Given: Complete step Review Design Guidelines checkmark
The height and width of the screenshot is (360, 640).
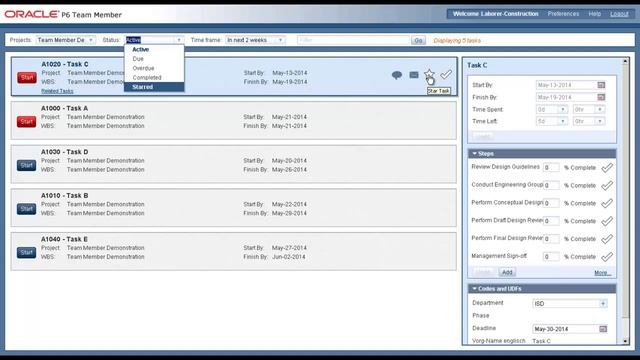Looking at the screenshot, I should (x=607, y=168).
